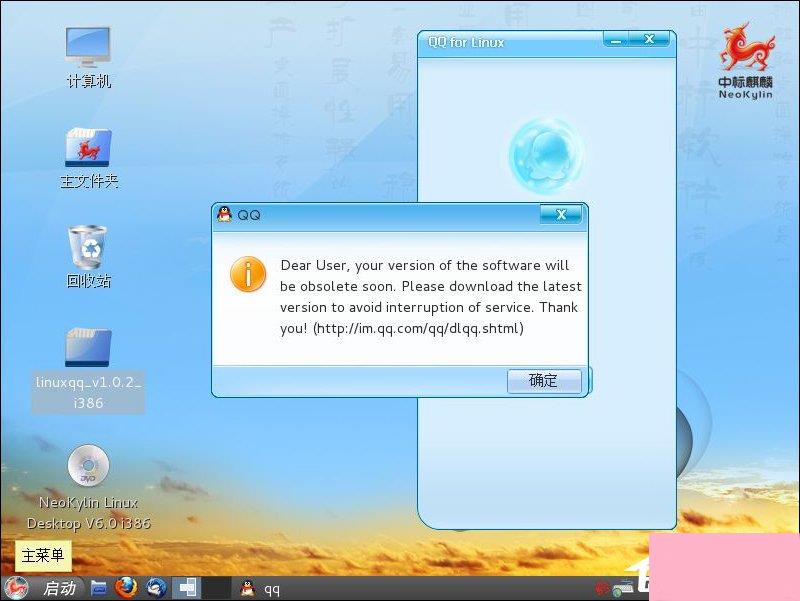Click the network tray icon
The height and width of the screenshot is (601, 800).
point(623,589)
